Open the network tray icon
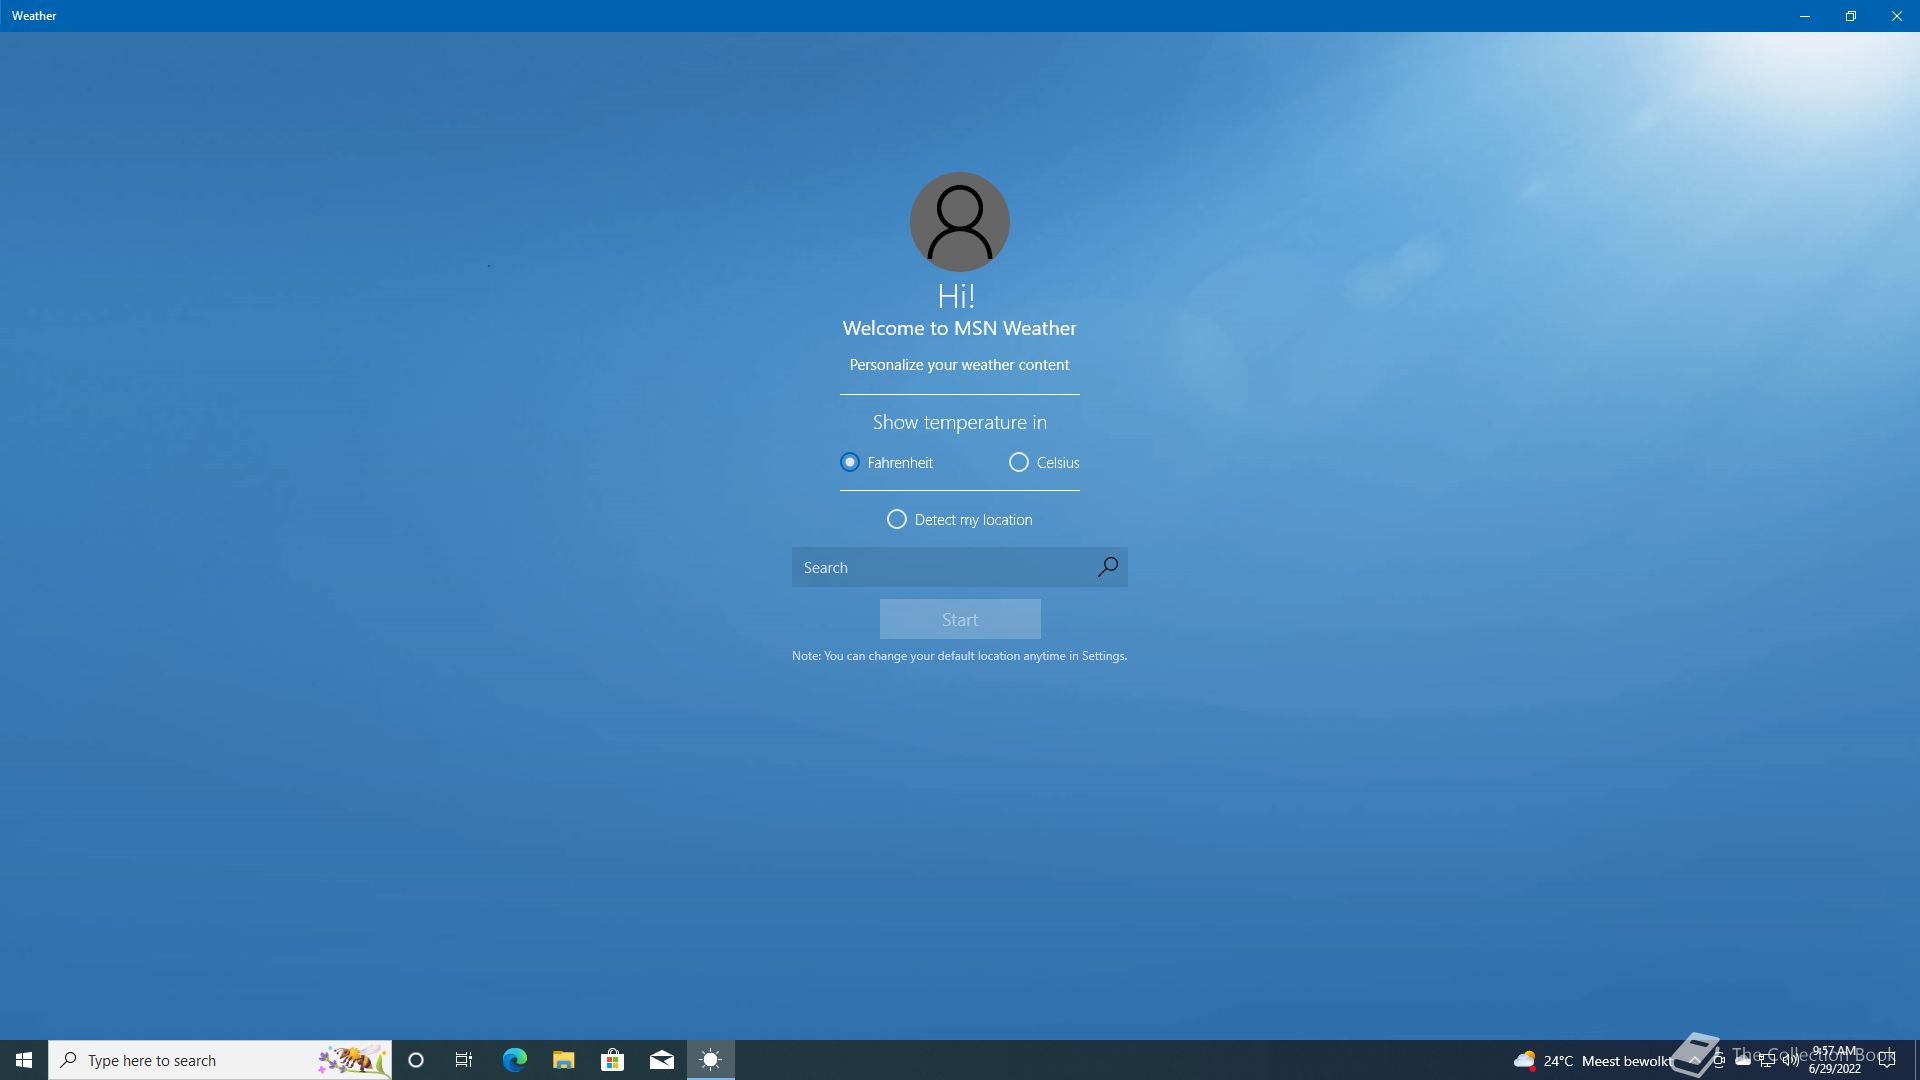Screen dimensions: 1920x1080 [x=1767, y=1060]
